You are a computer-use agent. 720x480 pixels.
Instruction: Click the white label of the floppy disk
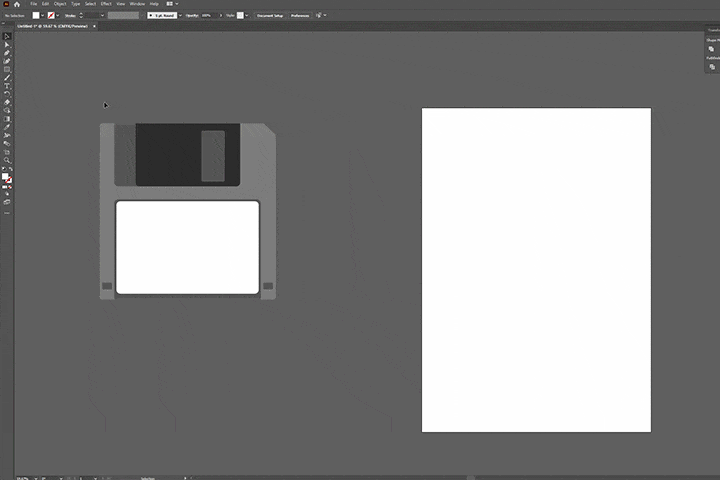(187, 247)
